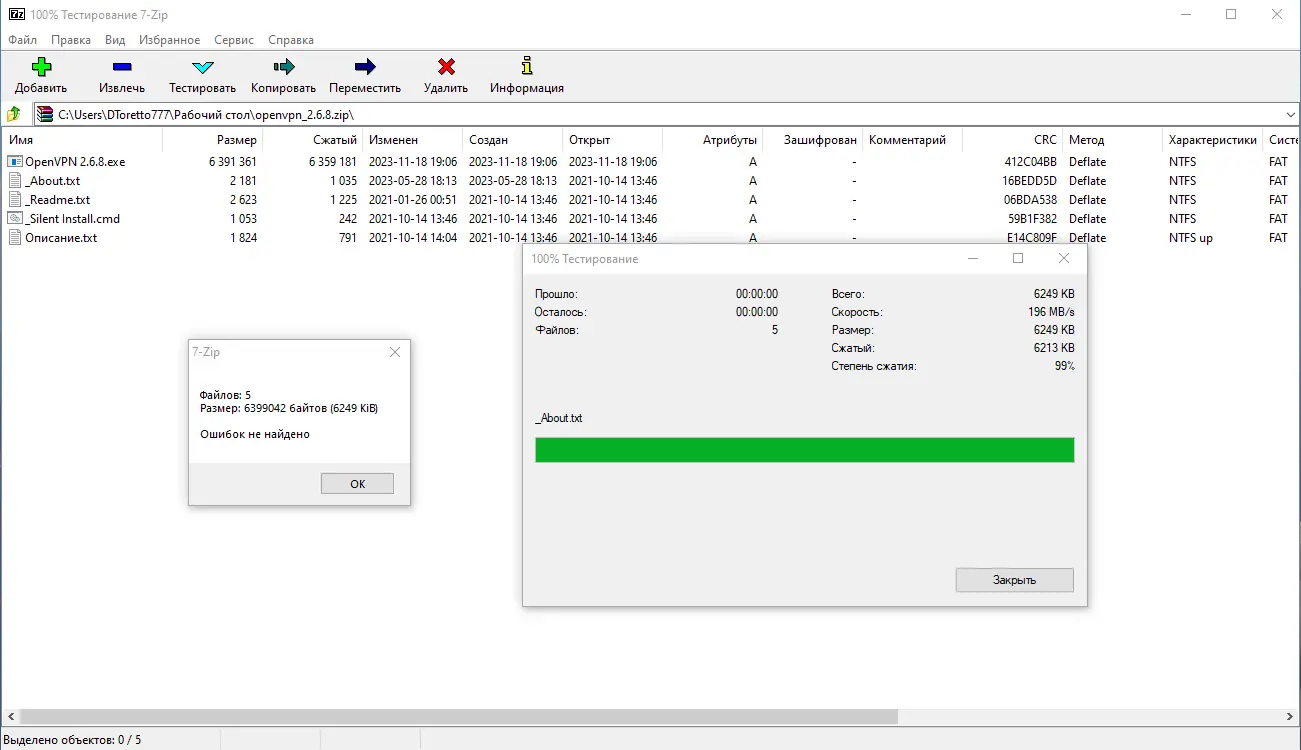Screen dimensions: 1301x750
Task: Click the Извлечь (Extract) blue minus icon
Action: (x=122, y=67)
